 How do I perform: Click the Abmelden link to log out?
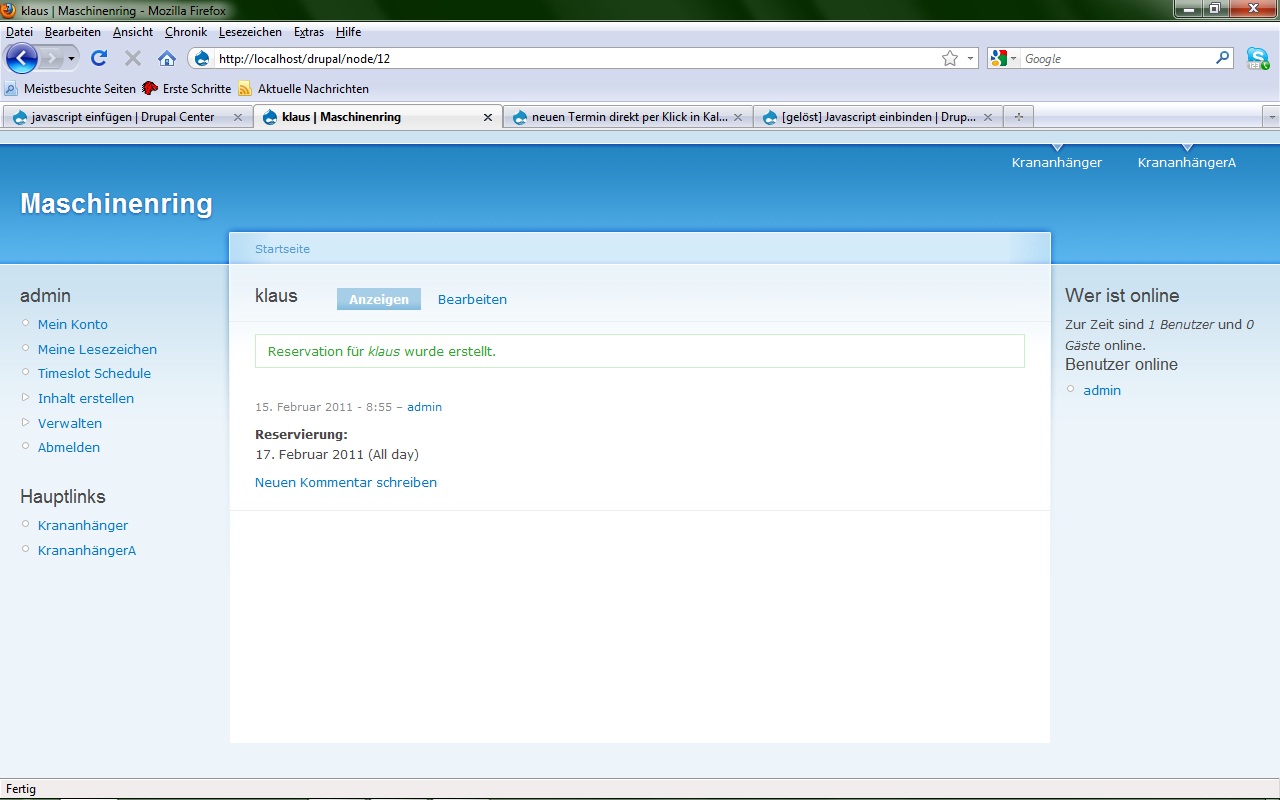(69, 447)
